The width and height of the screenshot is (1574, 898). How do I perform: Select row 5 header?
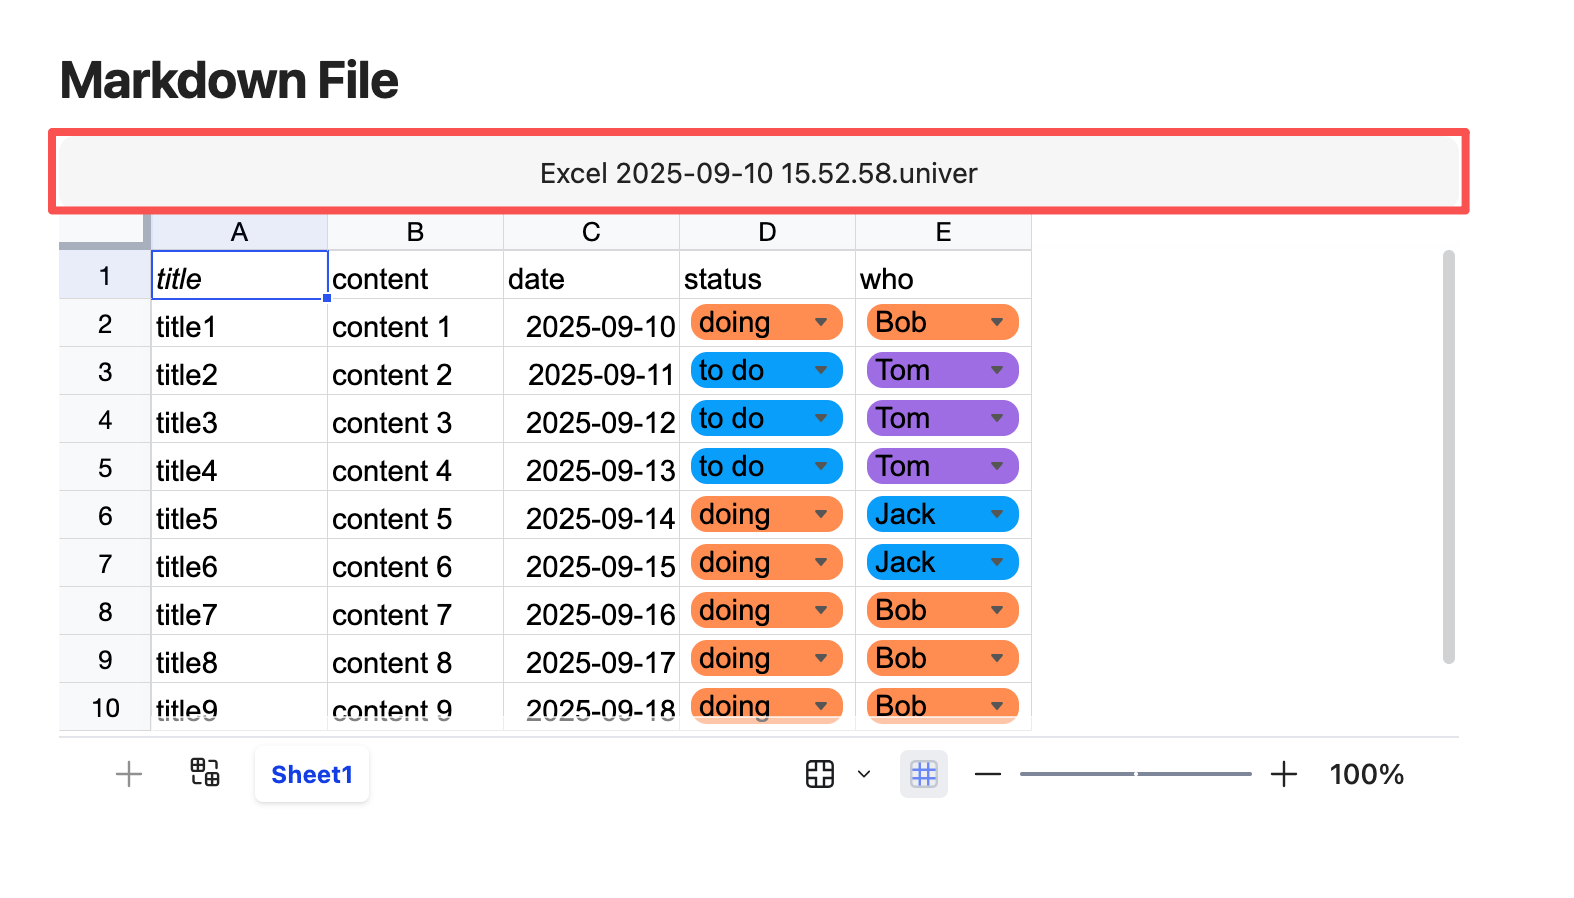(105, 468)
